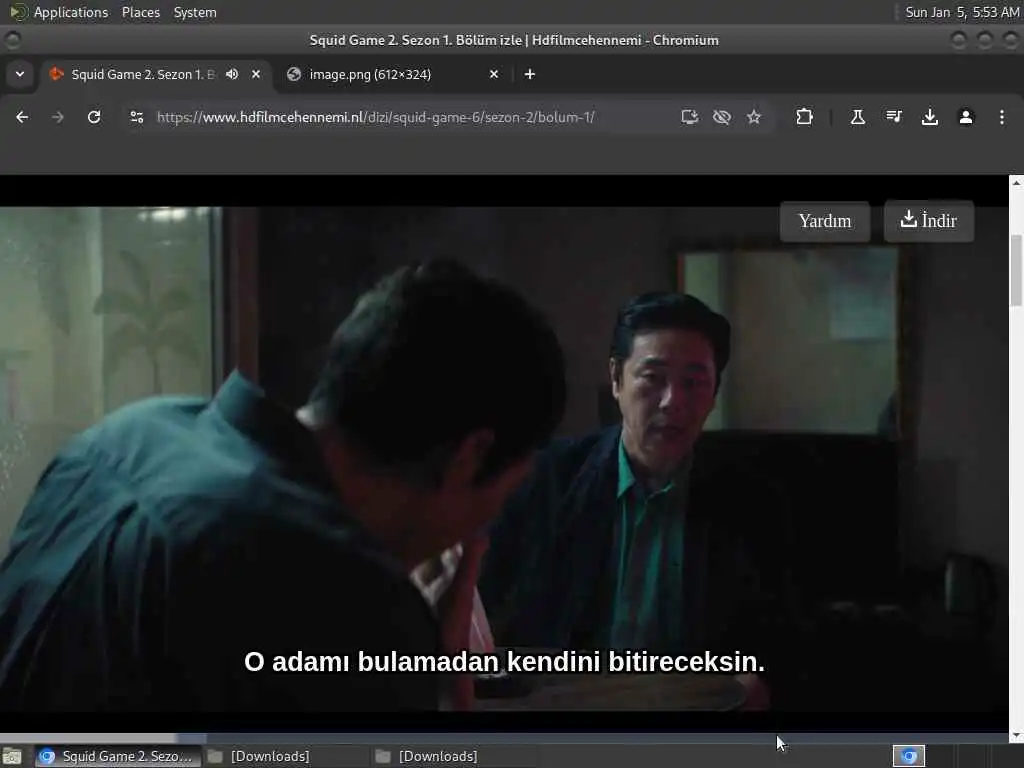
Task: Click the clock showing Sun Jan 5
Action: 962,12
